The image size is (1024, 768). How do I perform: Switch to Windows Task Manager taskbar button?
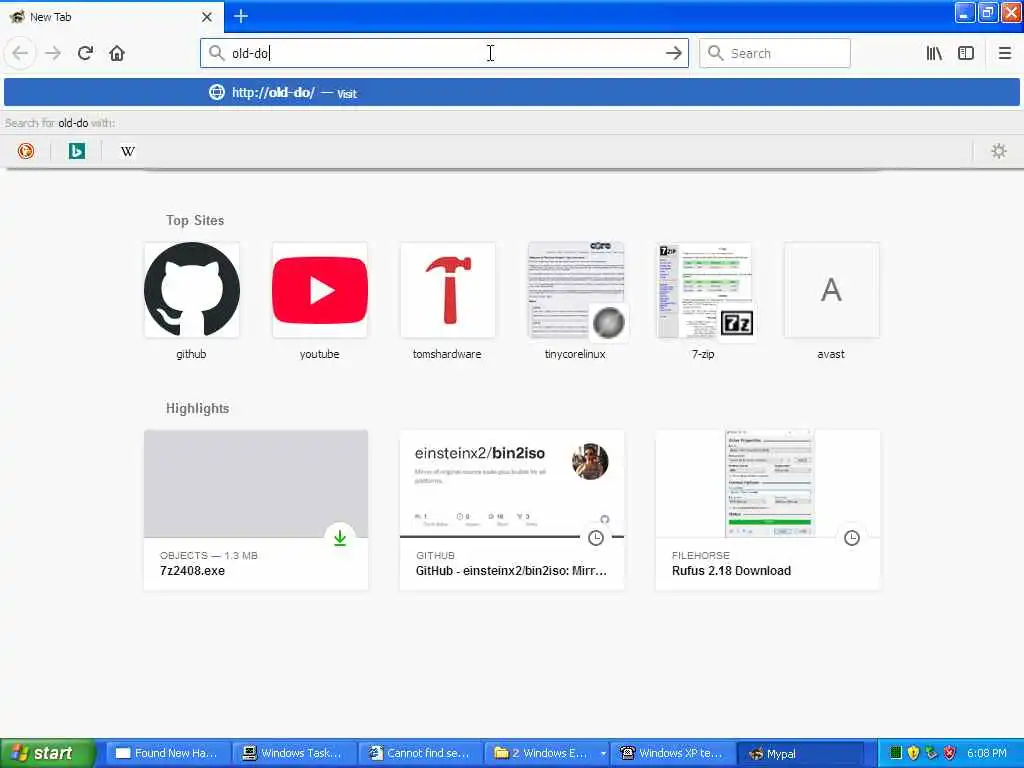coord(294,754)
